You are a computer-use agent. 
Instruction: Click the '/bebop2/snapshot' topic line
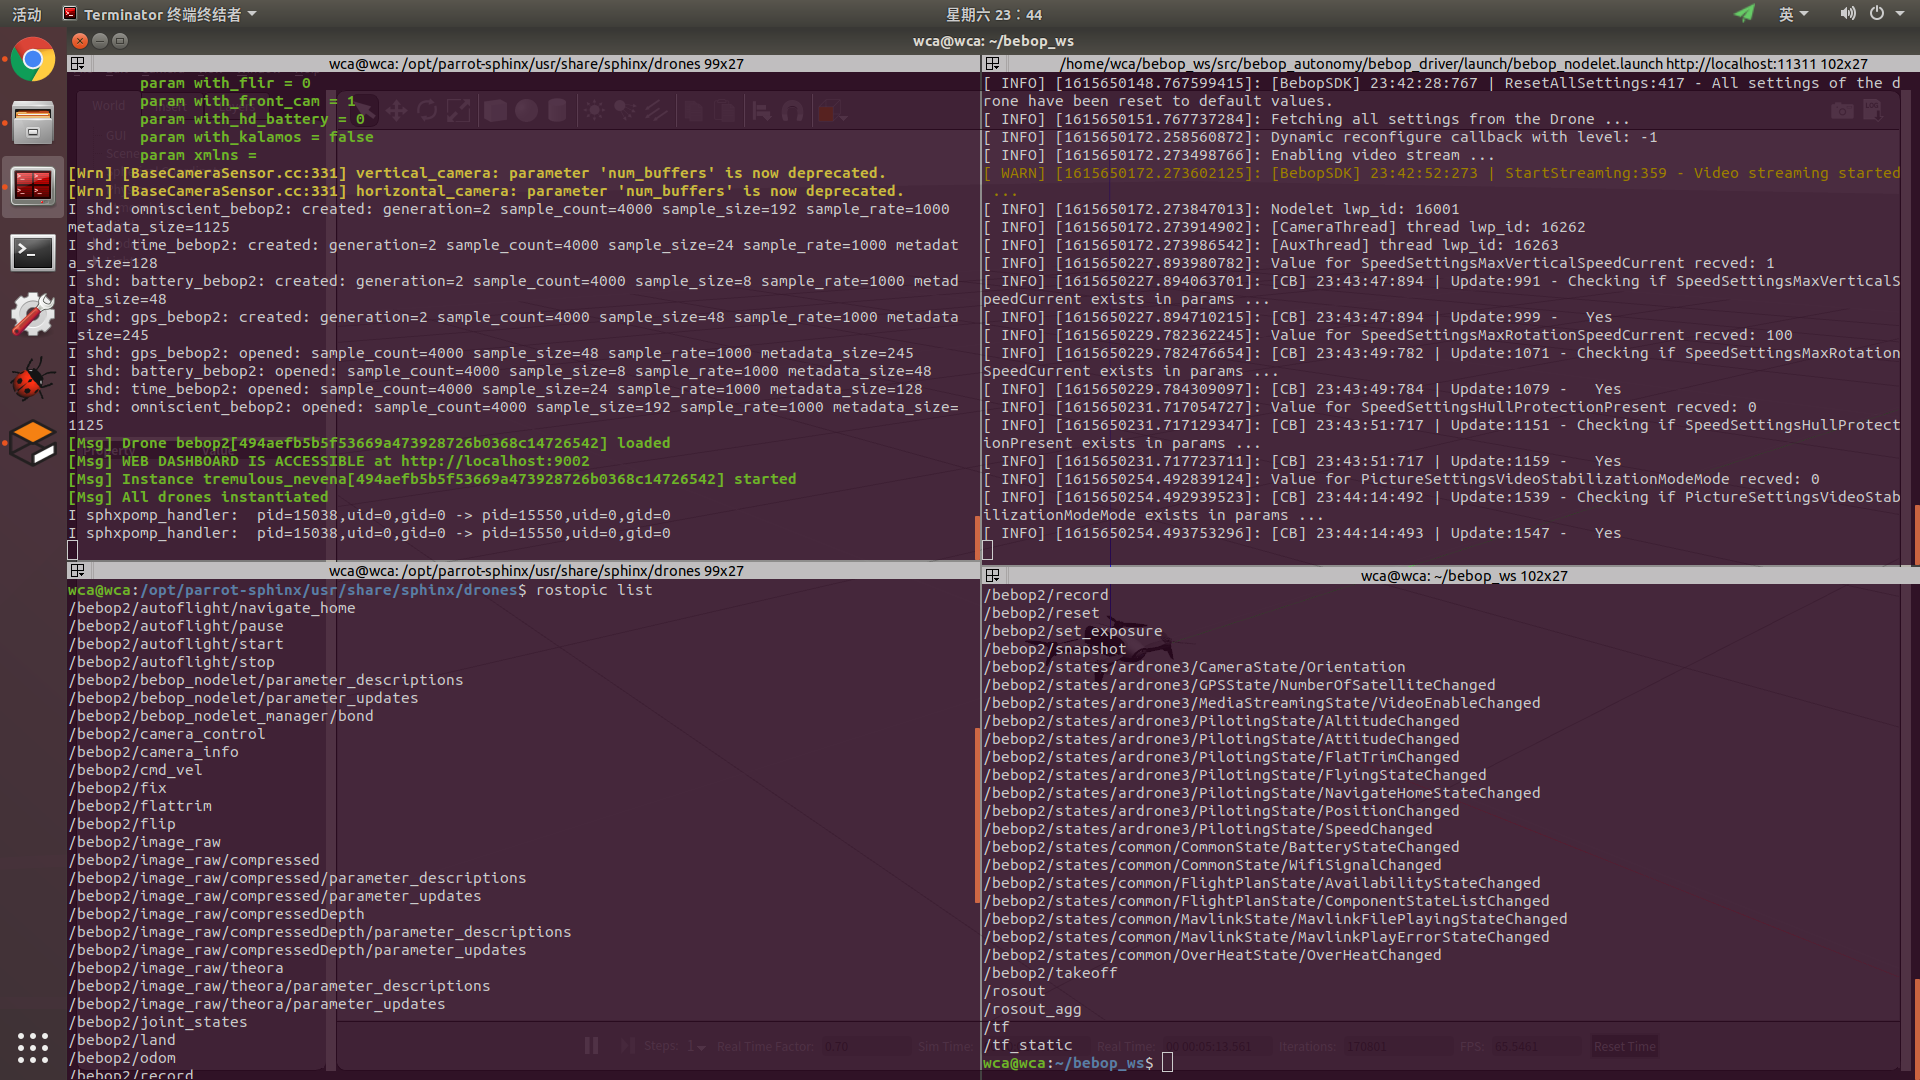tap(1055, 649)
